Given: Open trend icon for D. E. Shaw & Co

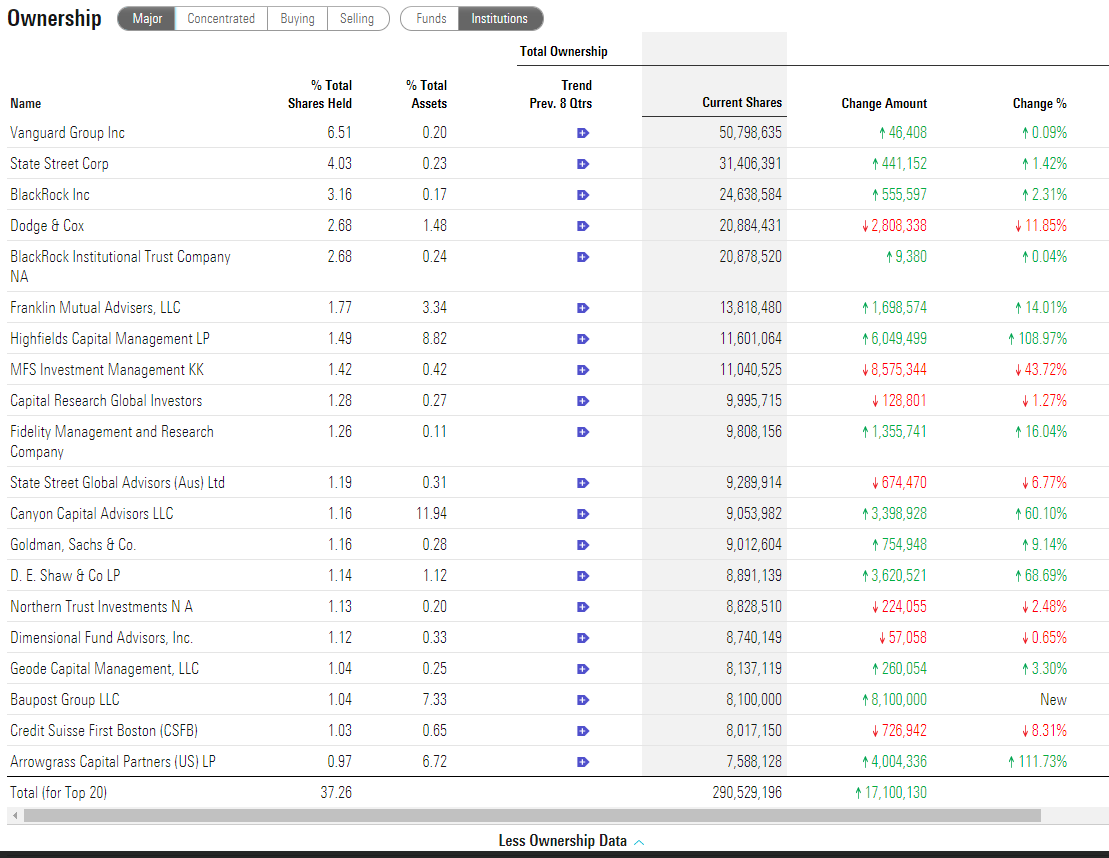Looking at the screenshot, I should pos(583,576).
